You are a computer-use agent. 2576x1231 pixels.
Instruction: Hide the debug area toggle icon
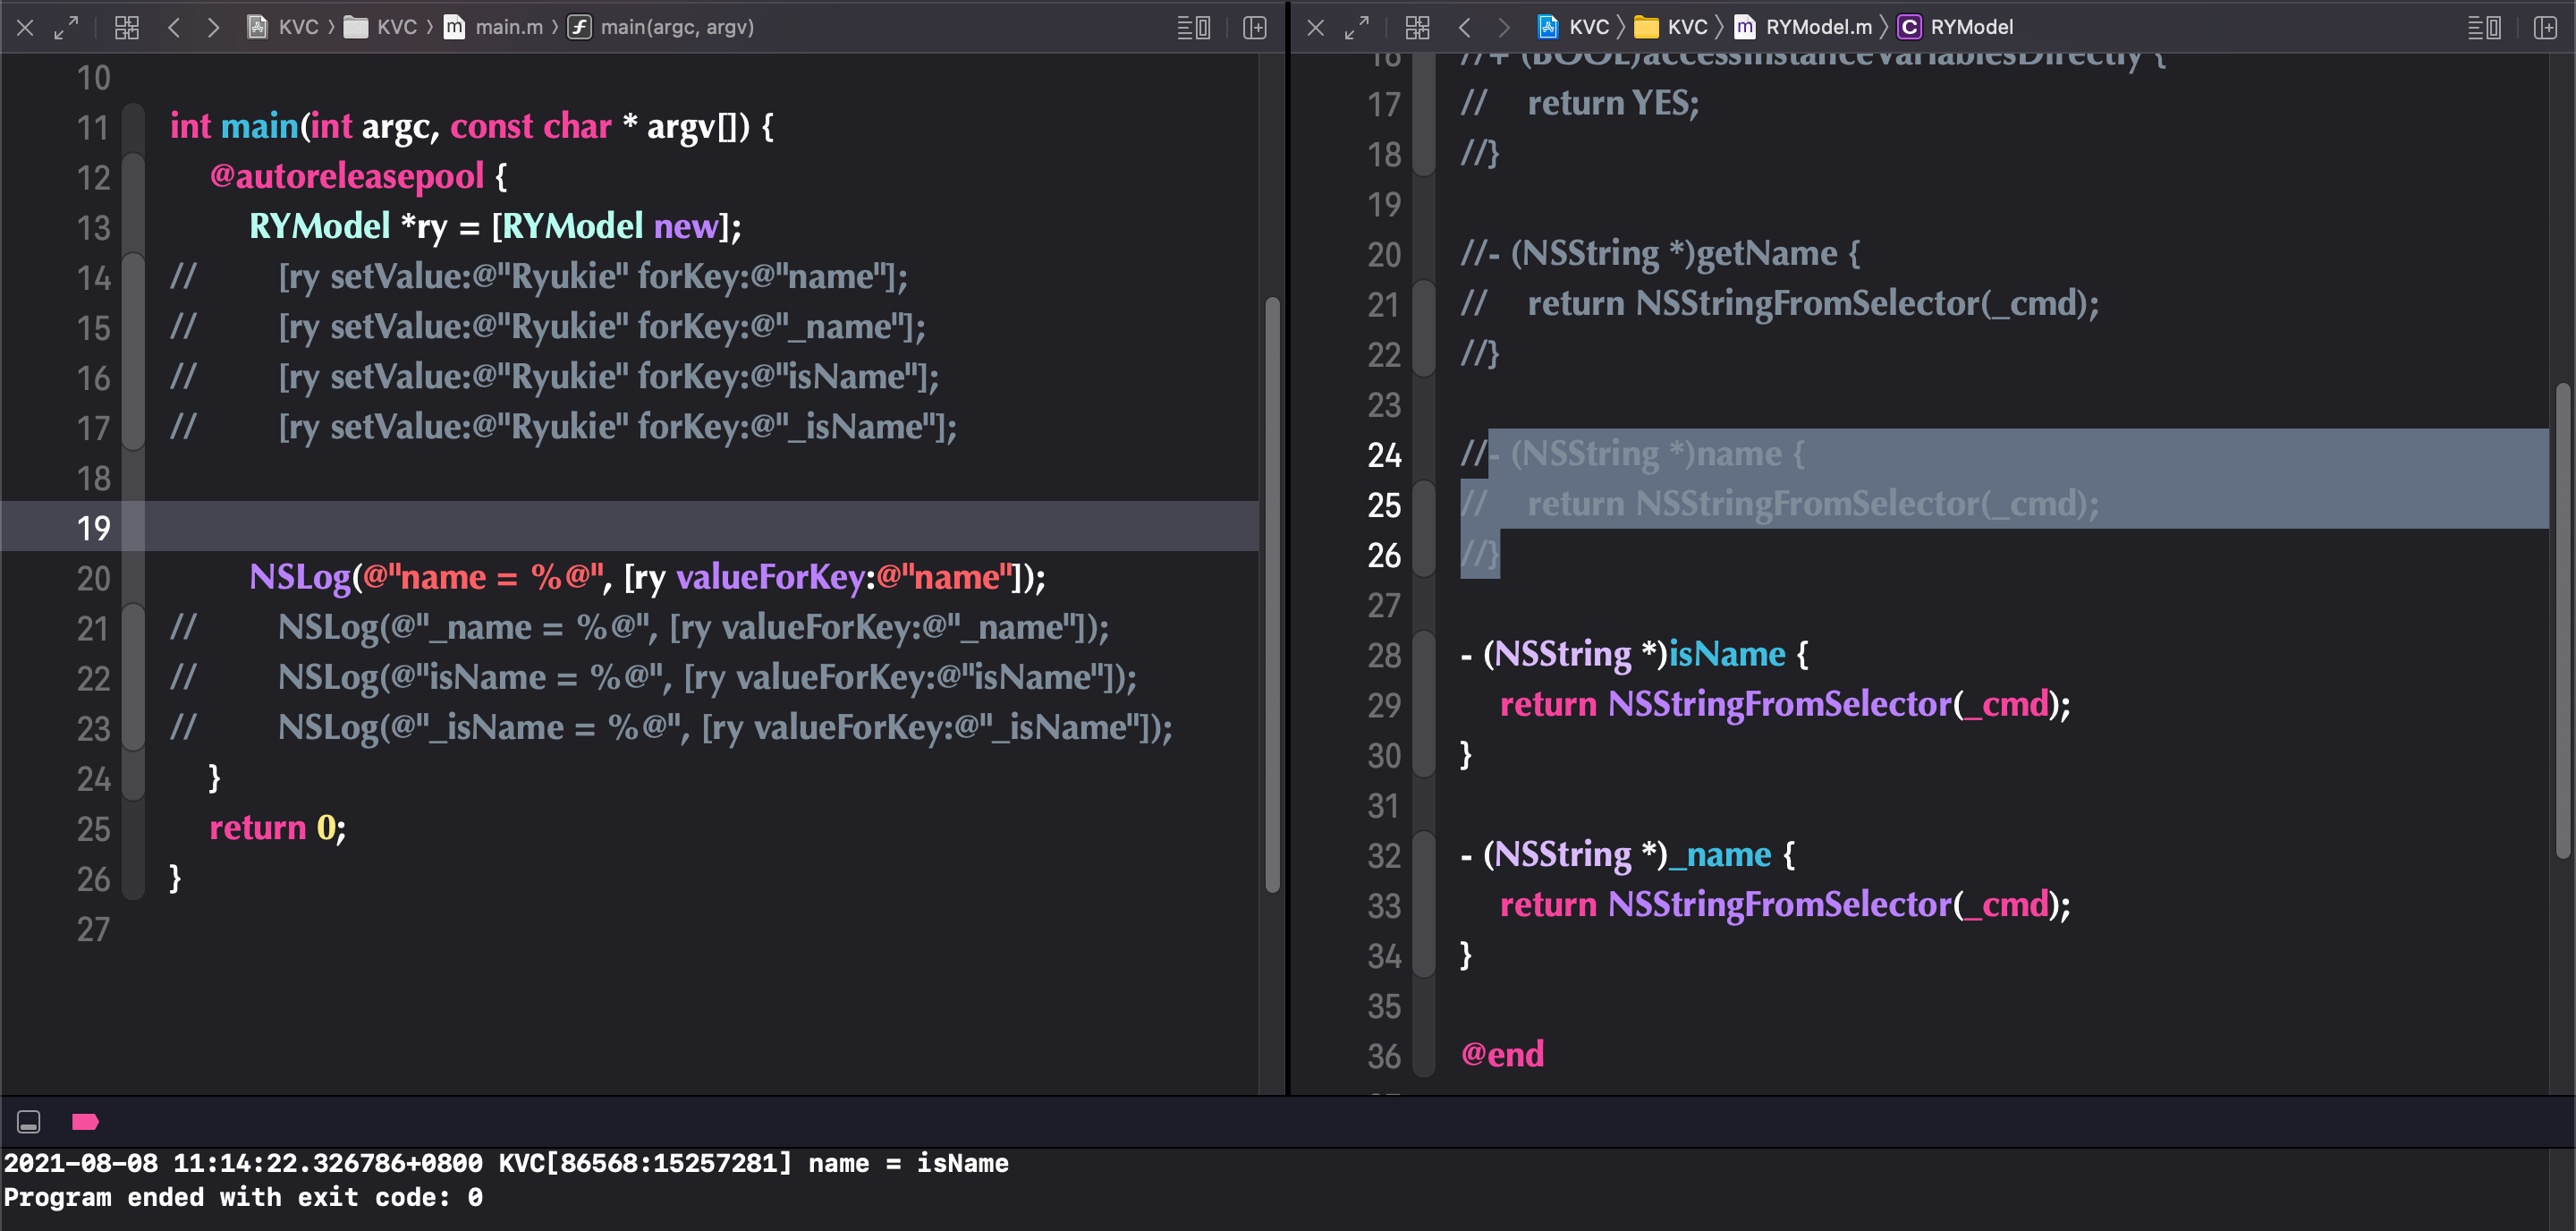pyautogui.click(x=29, y=1122)
